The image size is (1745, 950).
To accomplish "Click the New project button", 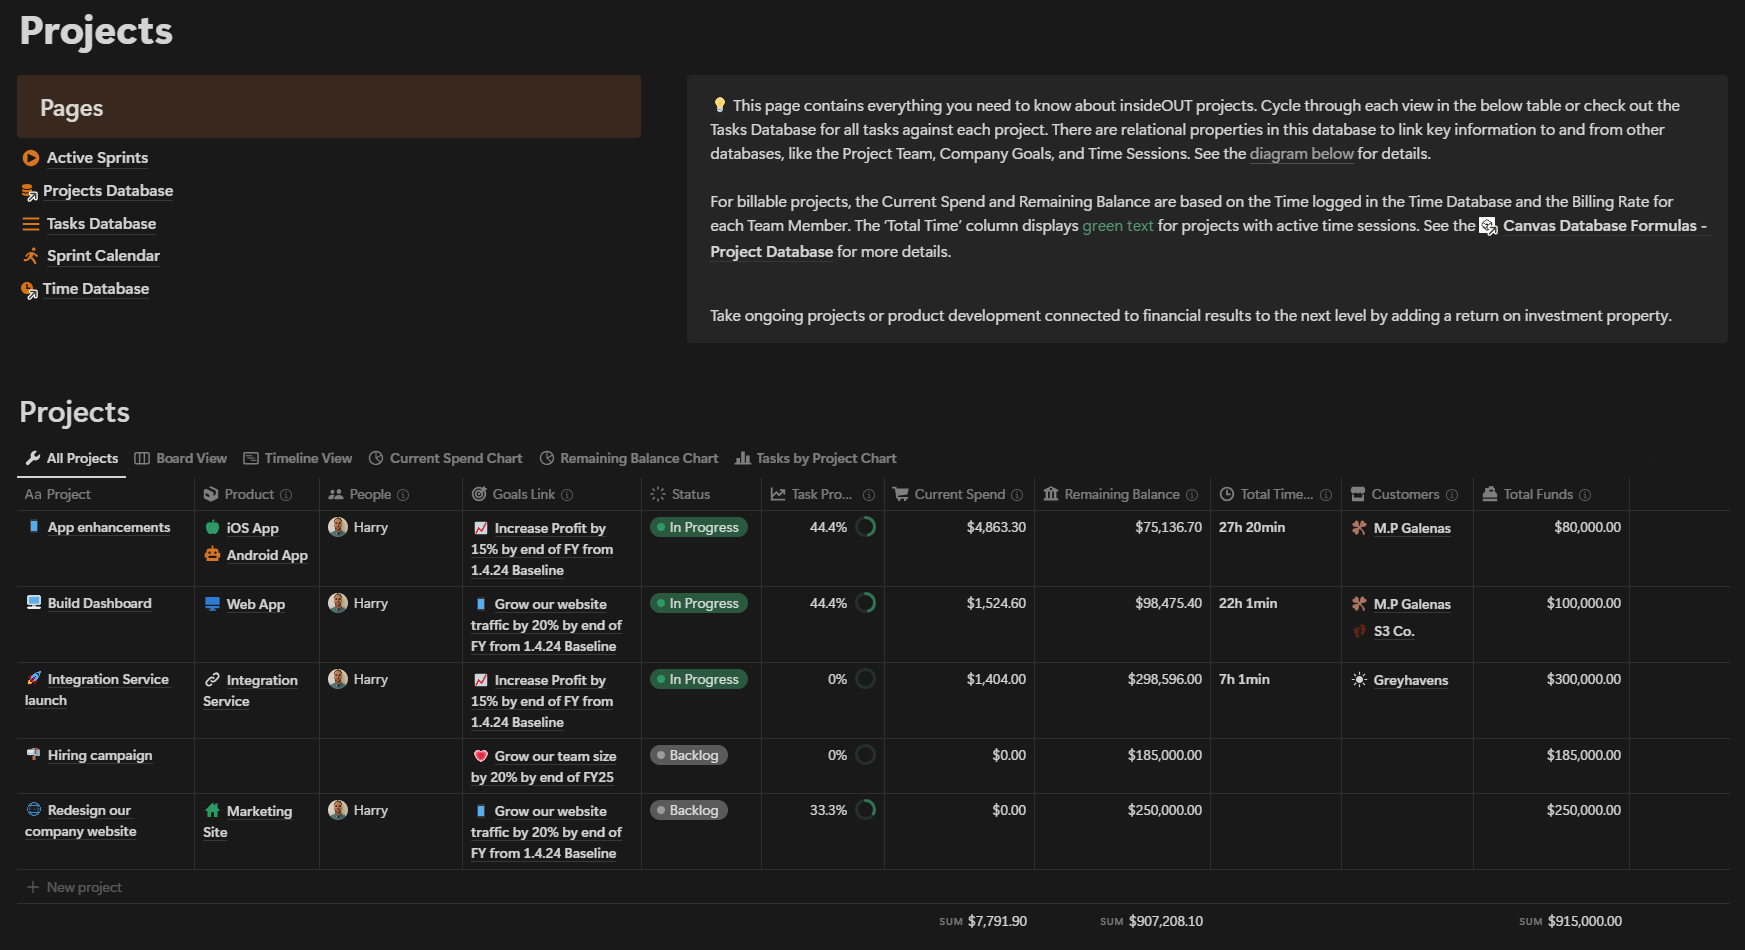I will pyautogui.click(x=74, y=887).
